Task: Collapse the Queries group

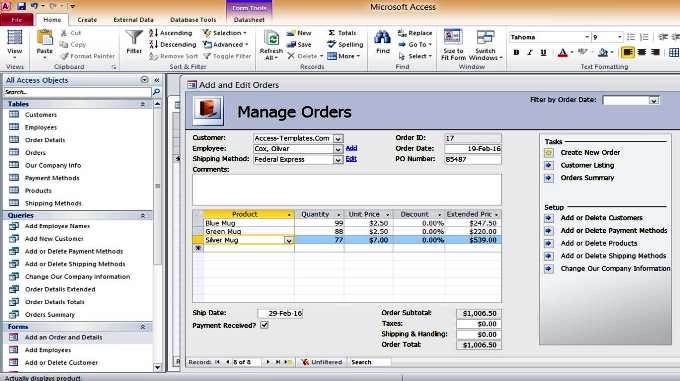Action: pos(143,215)
